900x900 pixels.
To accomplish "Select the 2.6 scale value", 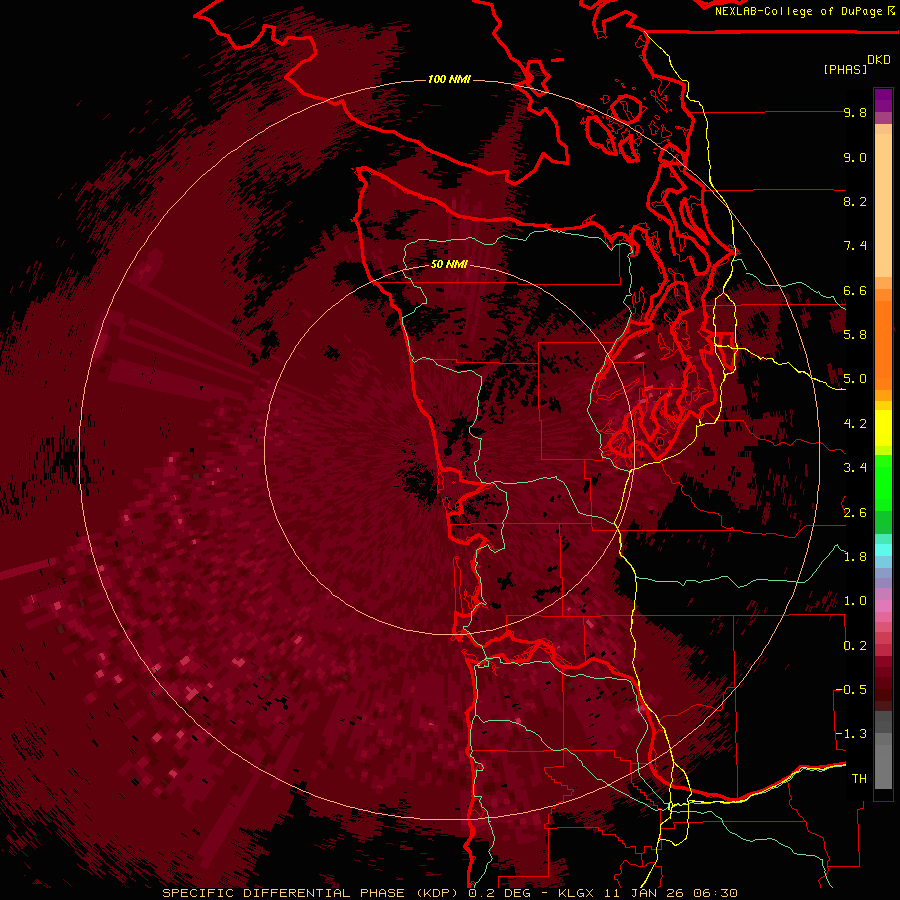I will (x=855, y=513).
